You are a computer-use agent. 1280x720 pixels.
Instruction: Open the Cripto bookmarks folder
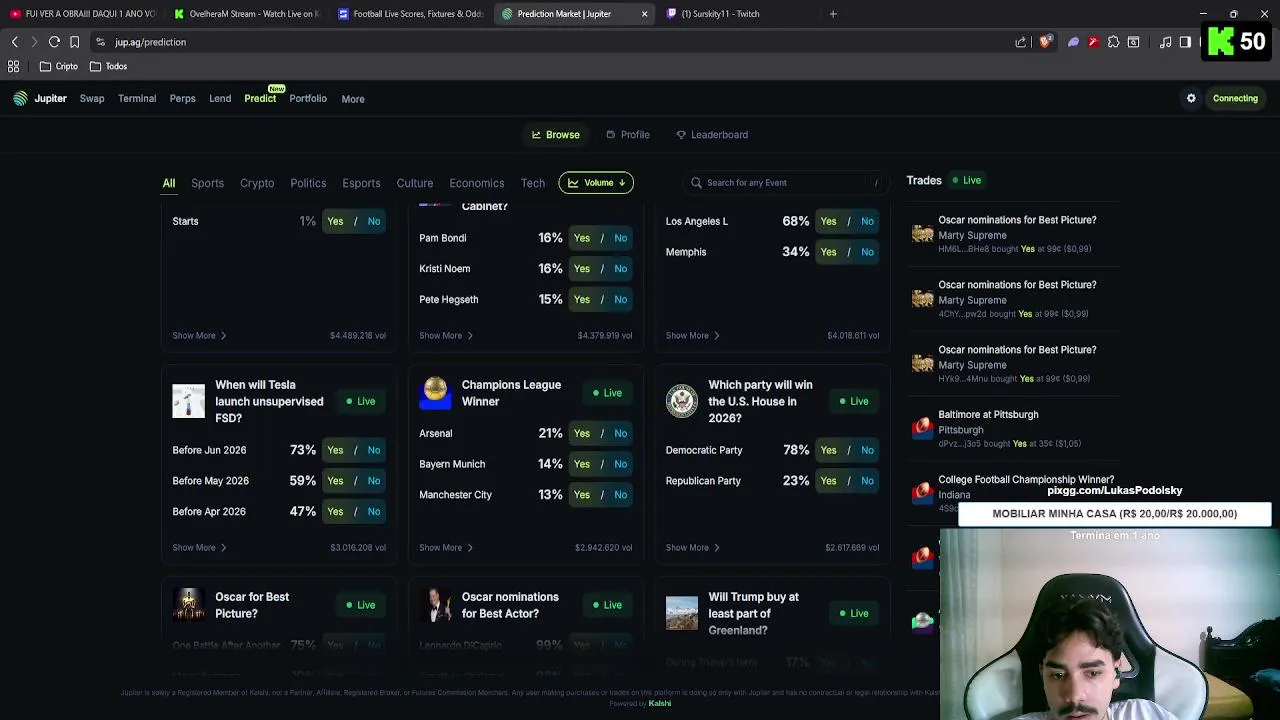click(x=59, y=66)
